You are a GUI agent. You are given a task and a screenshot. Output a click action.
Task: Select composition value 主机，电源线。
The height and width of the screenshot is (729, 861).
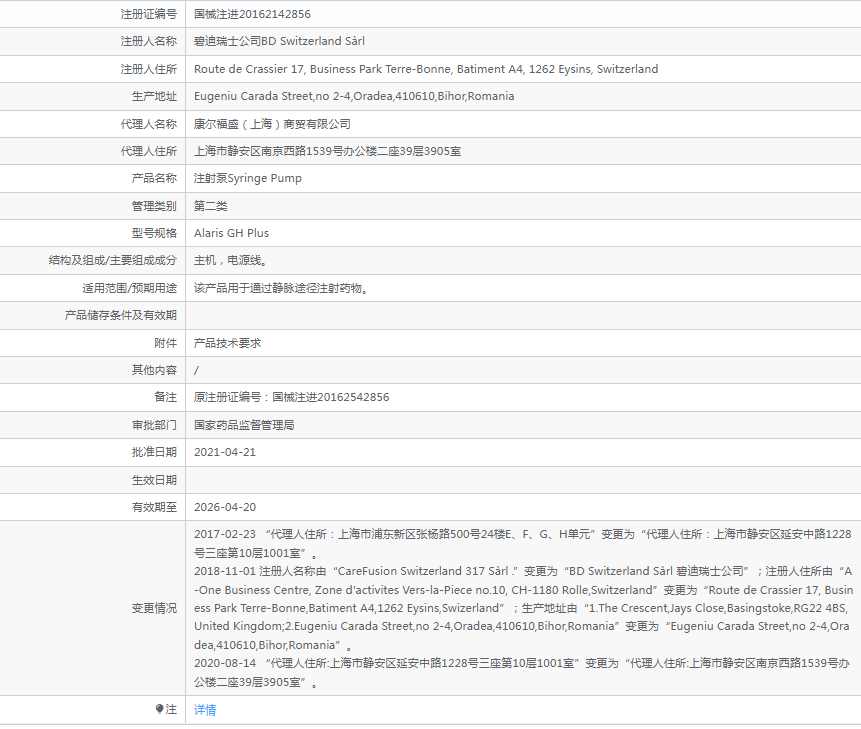[x=231, y=260]
